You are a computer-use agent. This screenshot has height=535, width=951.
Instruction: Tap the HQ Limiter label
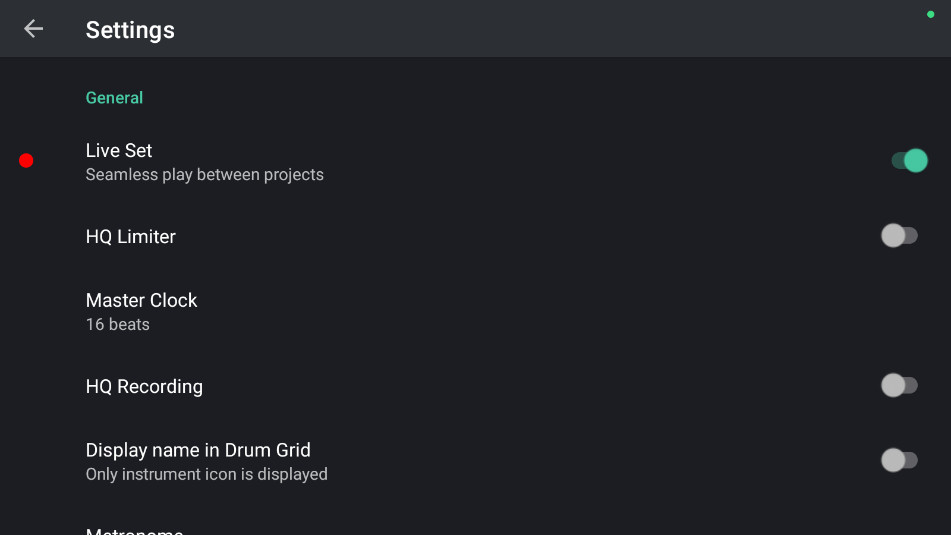(x=131, y=237)
